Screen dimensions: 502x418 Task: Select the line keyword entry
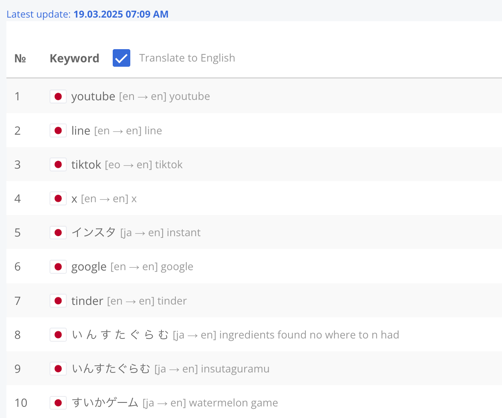[x=81, y=131]
